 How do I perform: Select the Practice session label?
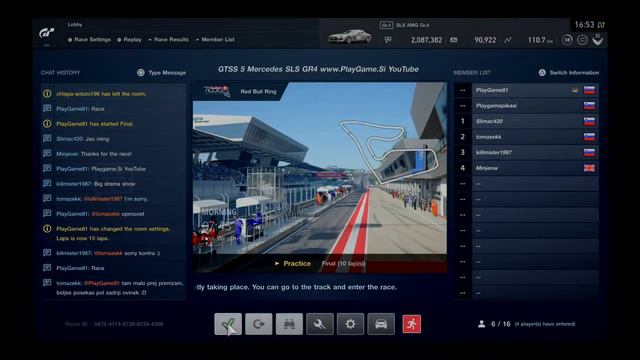(293, 264)
